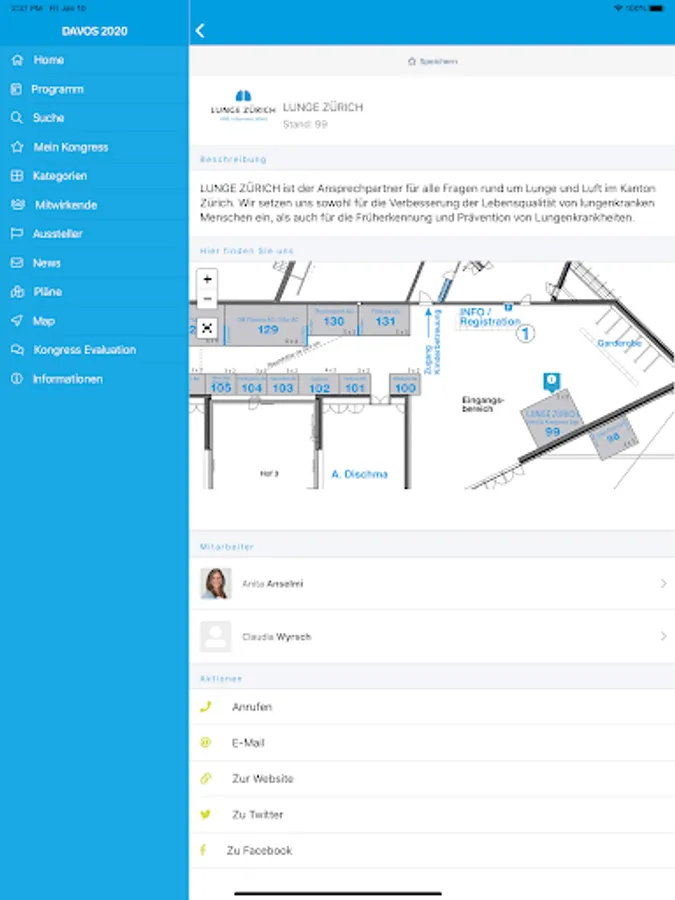The image size is (675, 900).
Task: Tap the News envelope icon
Action: coord(17,263)
